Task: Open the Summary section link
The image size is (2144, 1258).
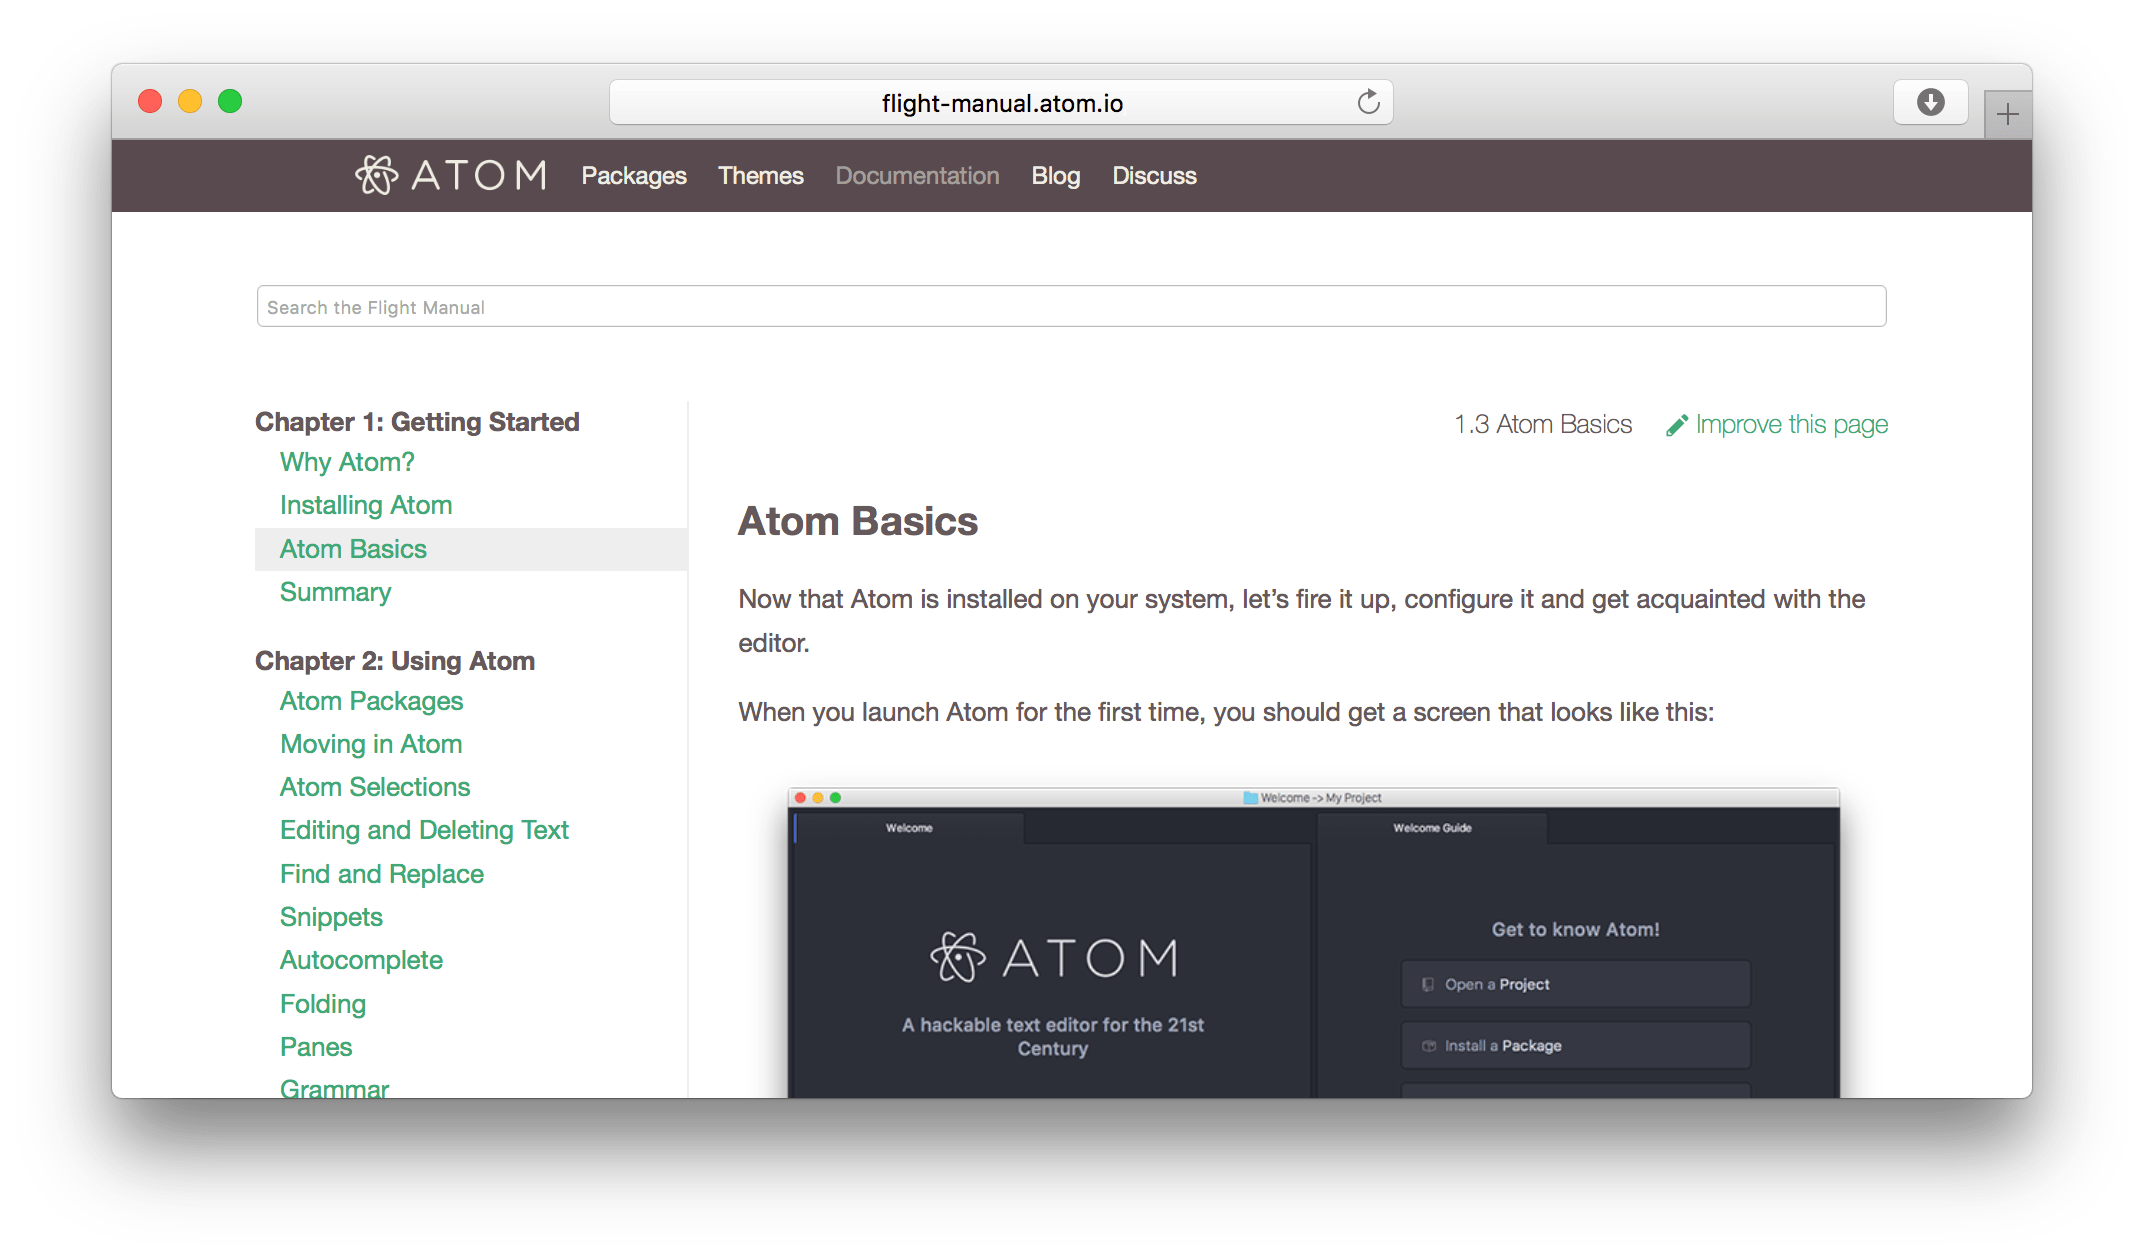Action: click(x=335, y=592)
